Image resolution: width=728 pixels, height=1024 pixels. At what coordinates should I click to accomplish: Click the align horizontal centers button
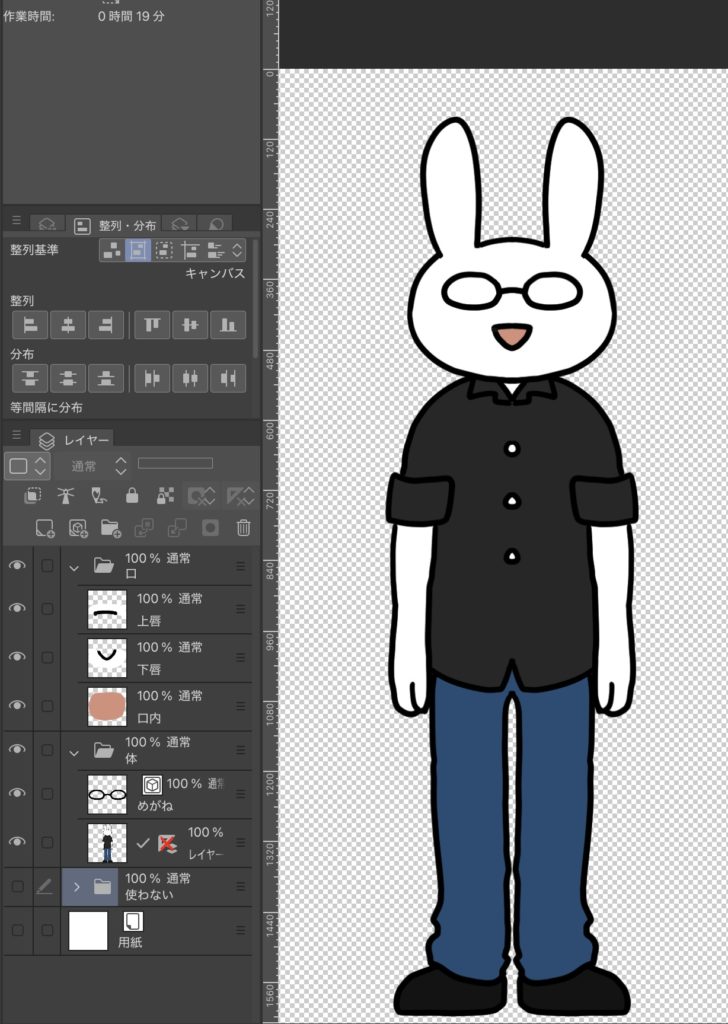68,325
